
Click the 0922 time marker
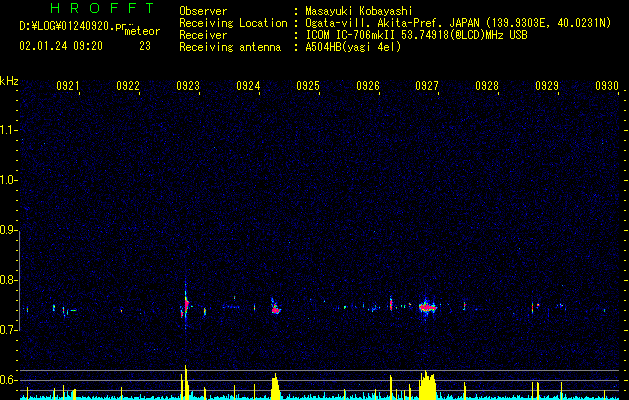tap(128, 85)
